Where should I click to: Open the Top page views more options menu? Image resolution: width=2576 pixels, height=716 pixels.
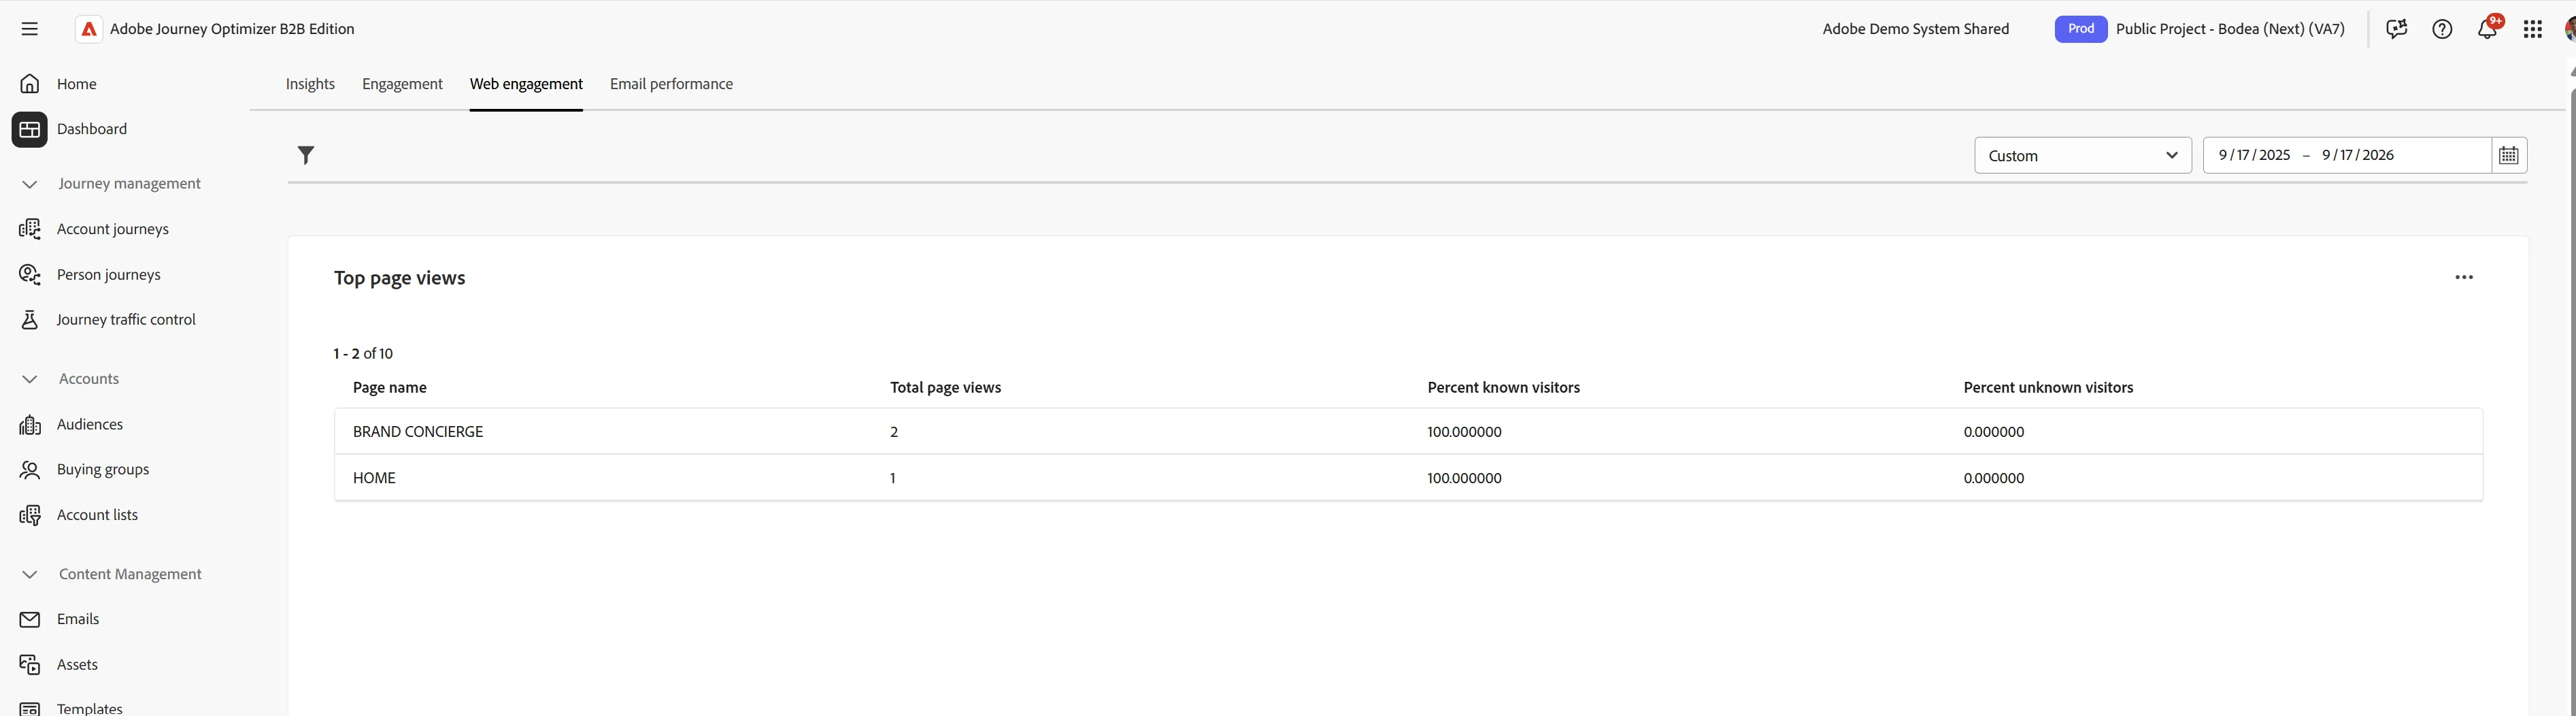point(2463,277)
